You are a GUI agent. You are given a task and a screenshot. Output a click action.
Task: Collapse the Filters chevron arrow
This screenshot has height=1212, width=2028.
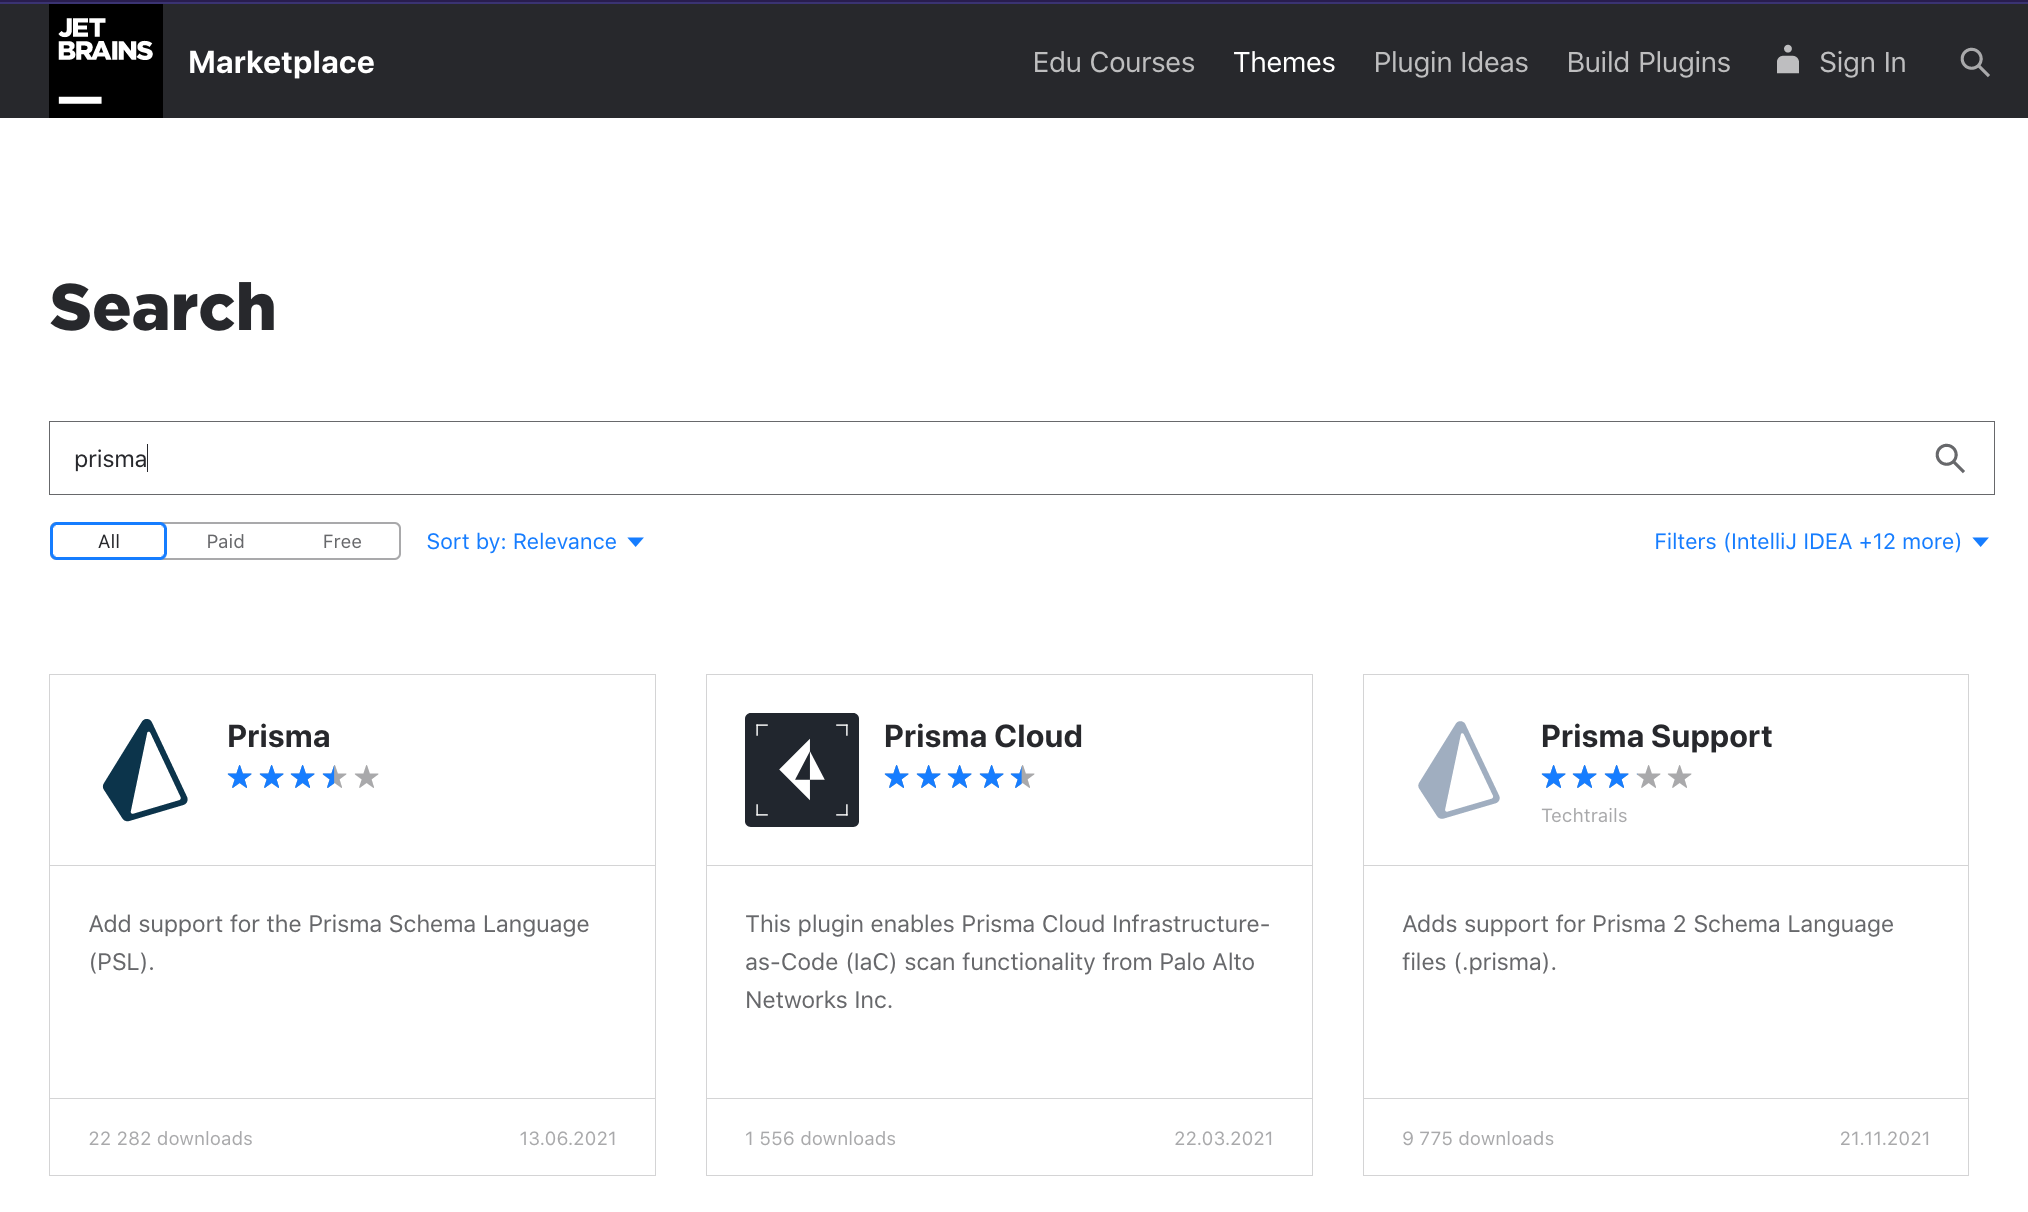[x=1981, y=542]
